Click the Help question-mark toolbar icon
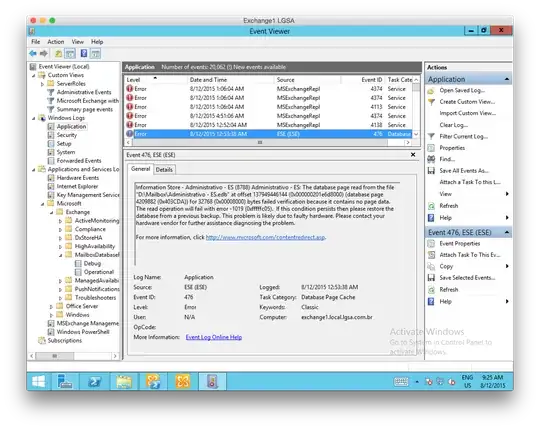This screenshot has height=429, width=540. tap(84, 53)
